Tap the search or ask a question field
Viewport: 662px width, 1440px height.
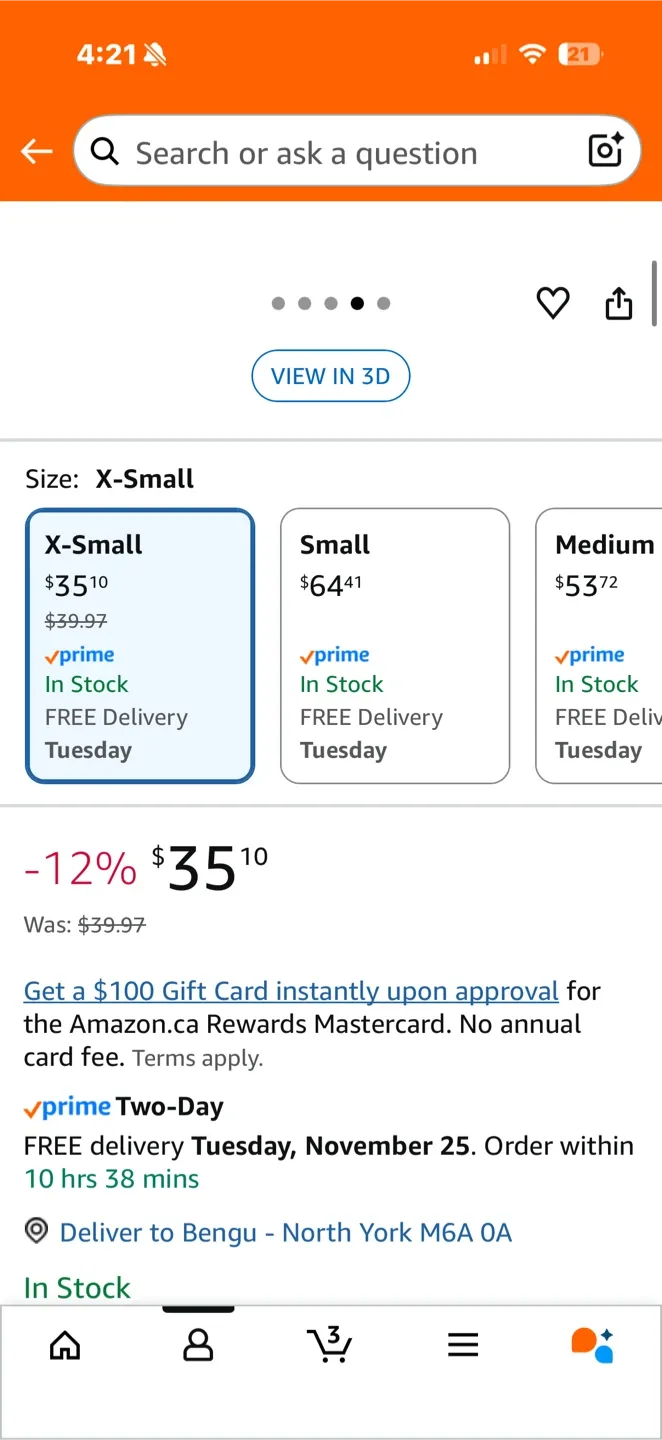[x=340, y=153]
